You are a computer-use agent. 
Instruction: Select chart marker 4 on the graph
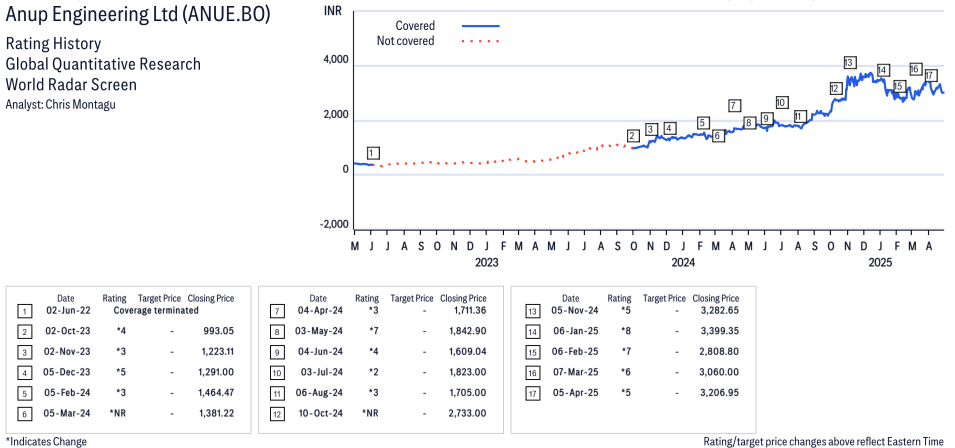click(669, 128)
